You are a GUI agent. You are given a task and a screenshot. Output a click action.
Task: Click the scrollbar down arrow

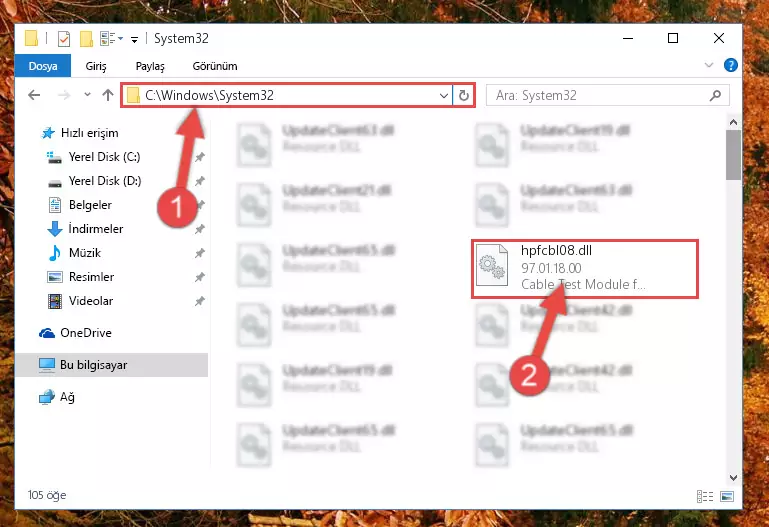733,477
